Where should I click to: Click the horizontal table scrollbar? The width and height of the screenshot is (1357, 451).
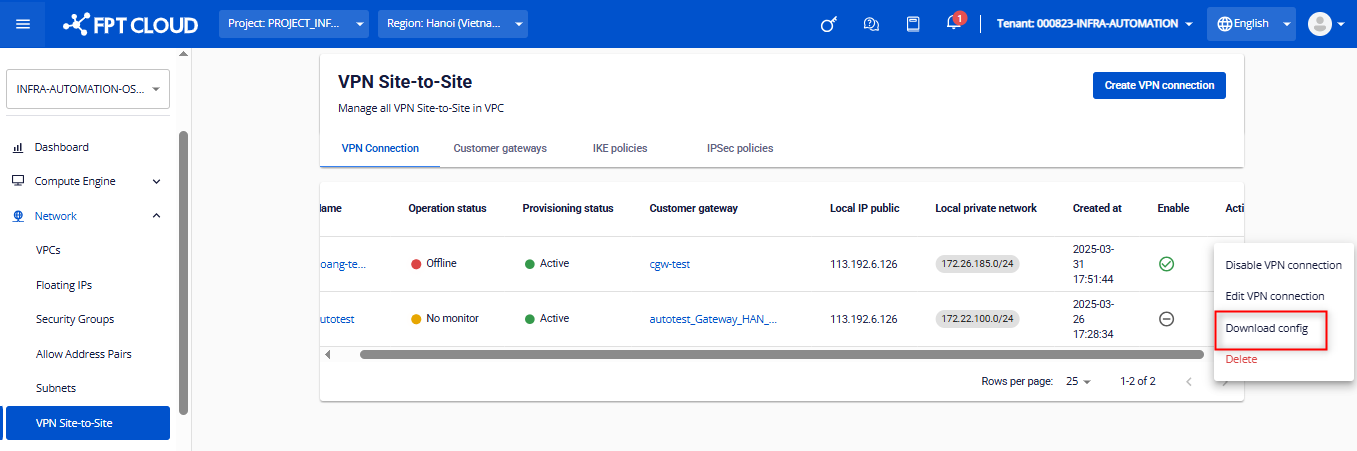click(780, 354)
